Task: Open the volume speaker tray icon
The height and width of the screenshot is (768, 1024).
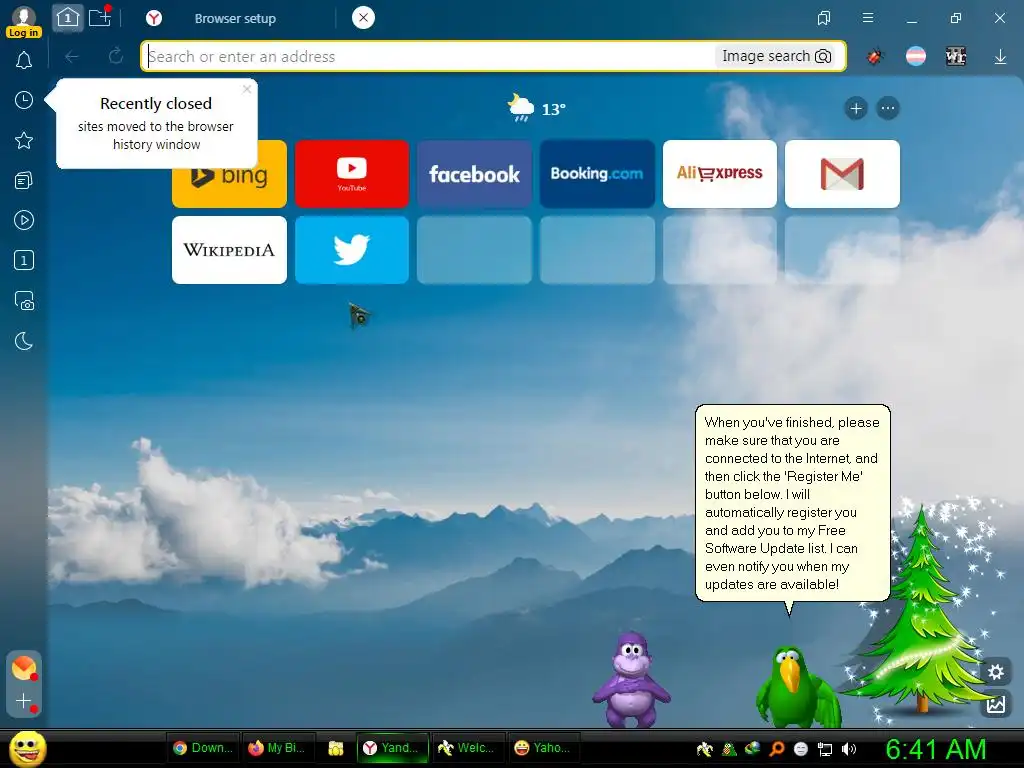Action: click(x=849, y=749)
